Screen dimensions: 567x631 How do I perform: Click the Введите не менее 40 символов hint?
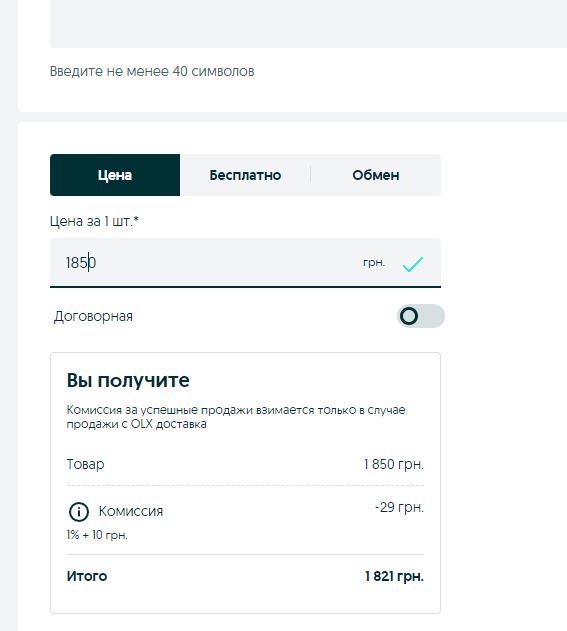152,72
